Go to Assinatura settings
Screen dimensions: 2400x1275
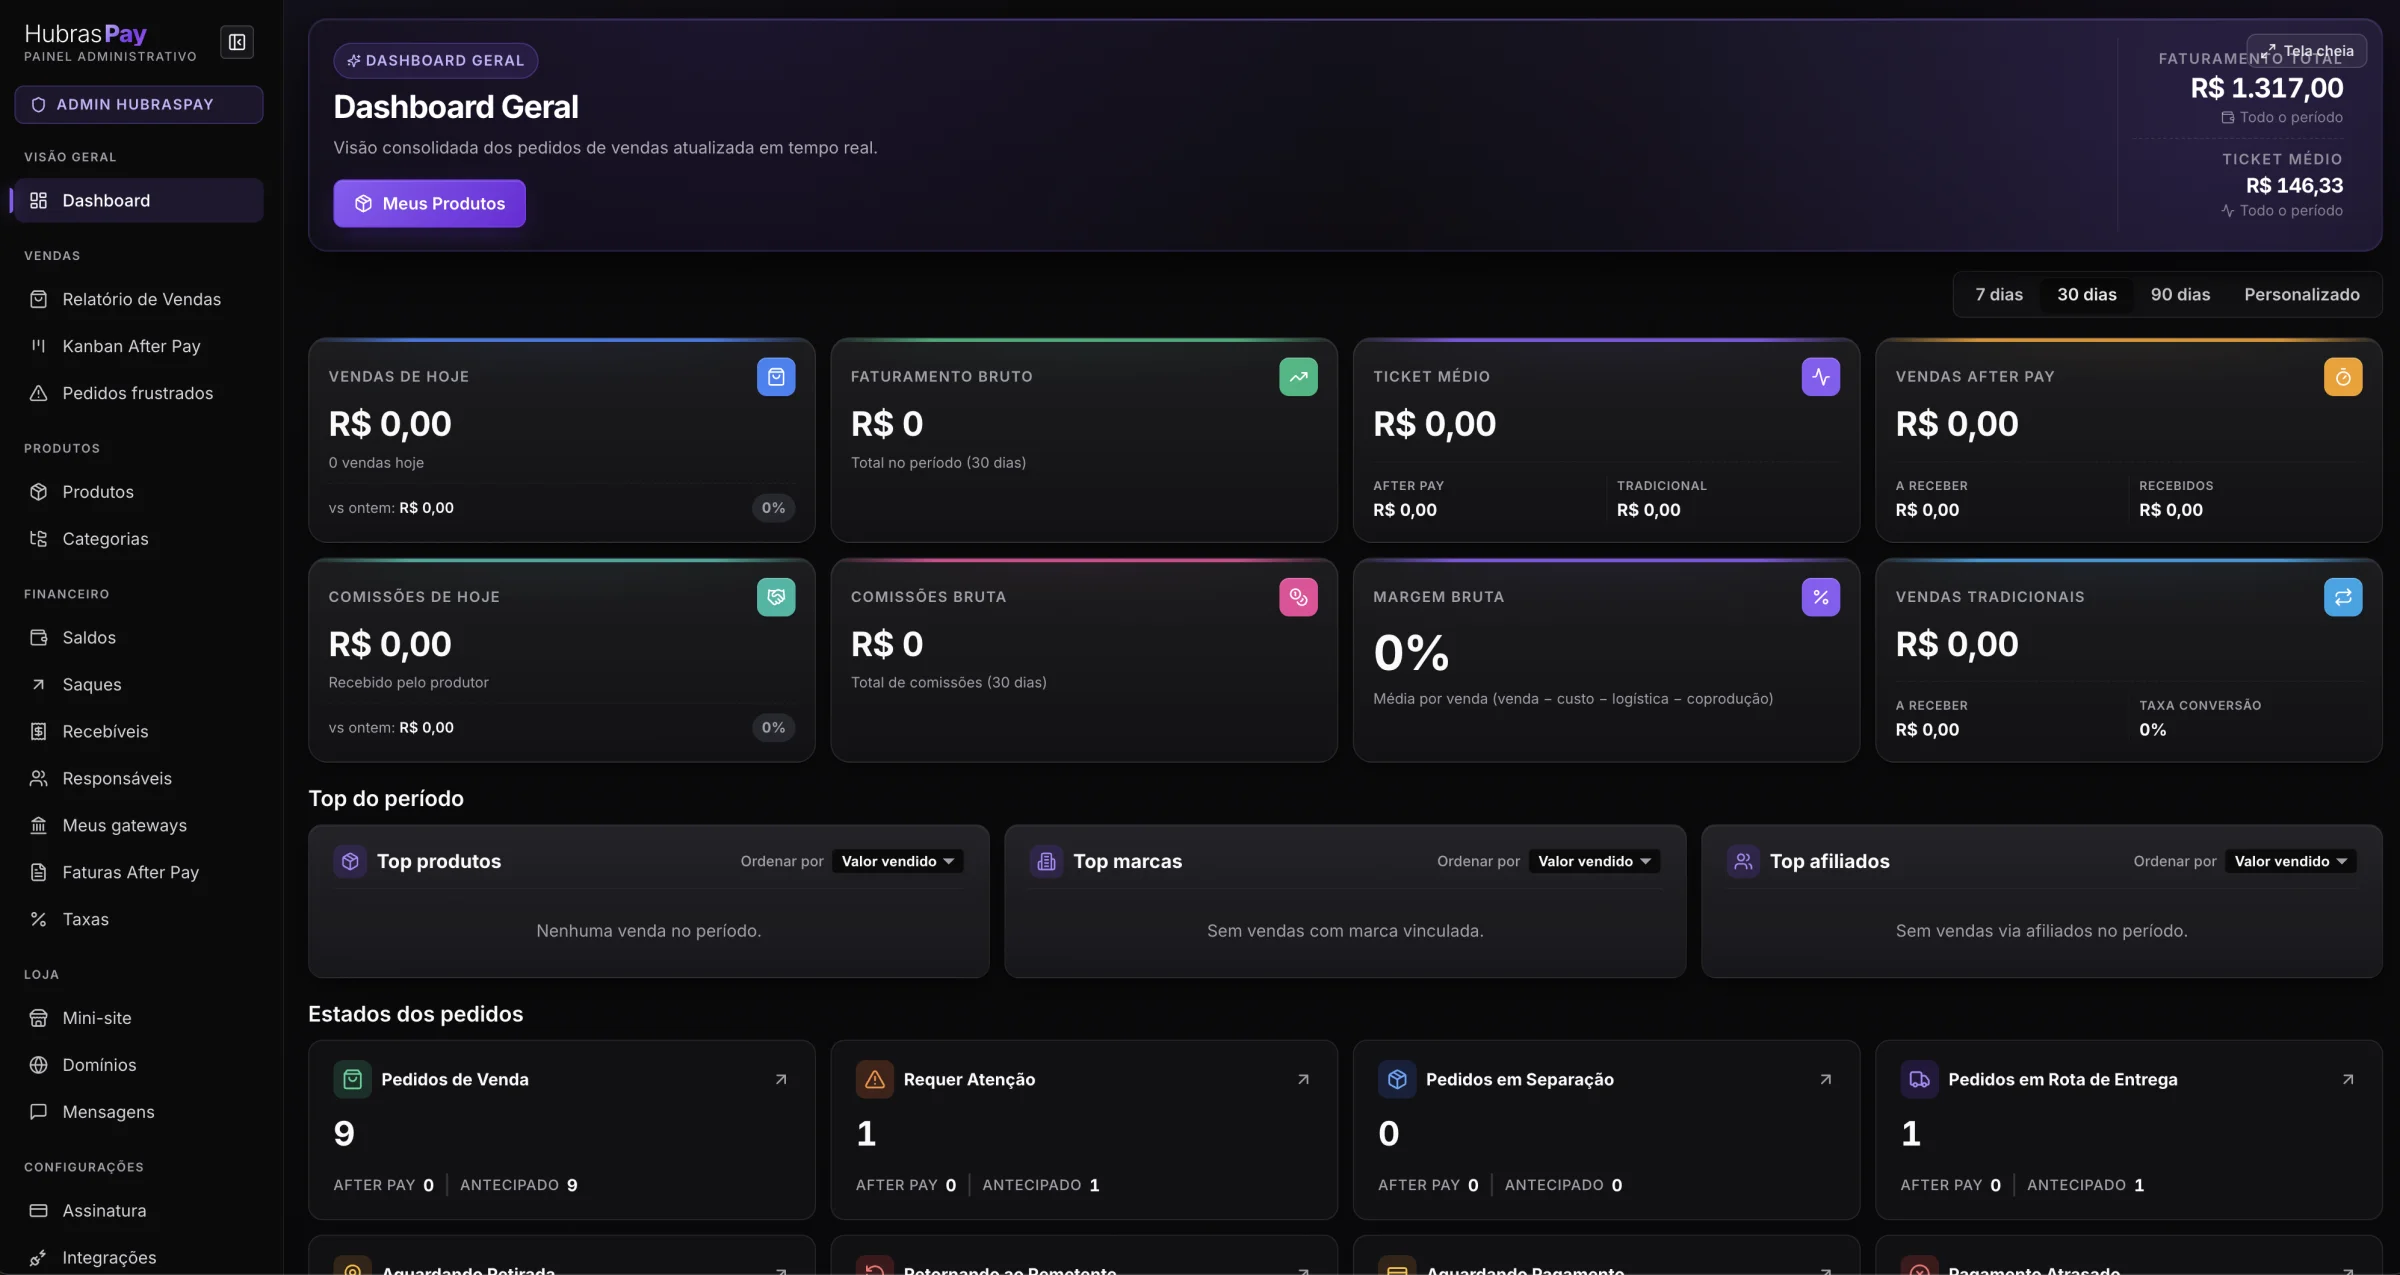click(139, 1210)
